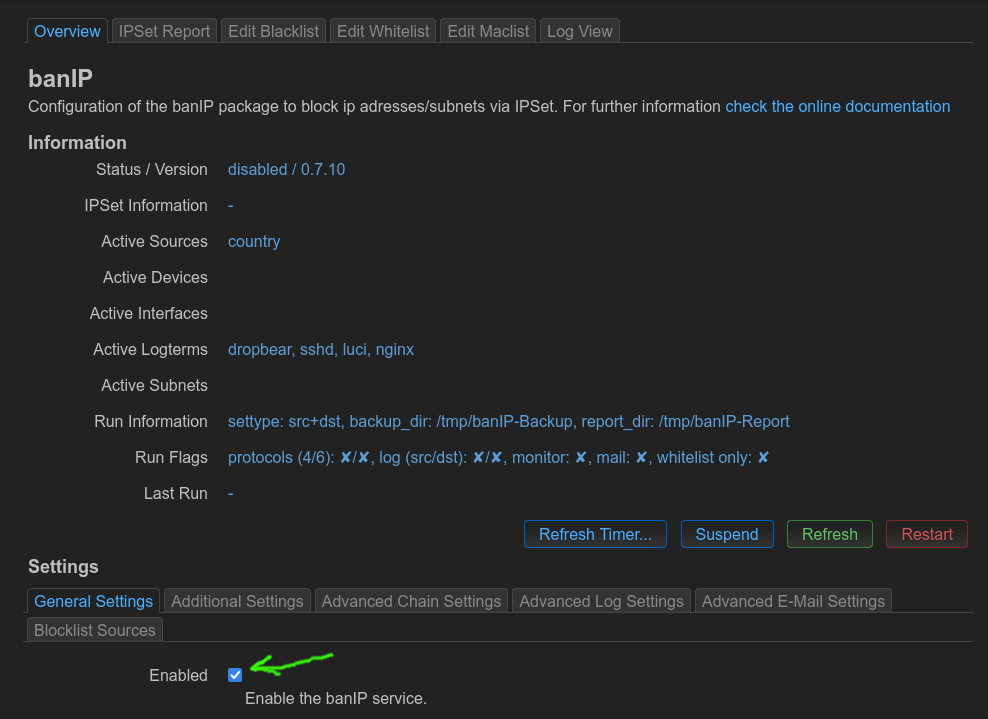Switch to the Blocklist Sources tab

tap(94, 629)
